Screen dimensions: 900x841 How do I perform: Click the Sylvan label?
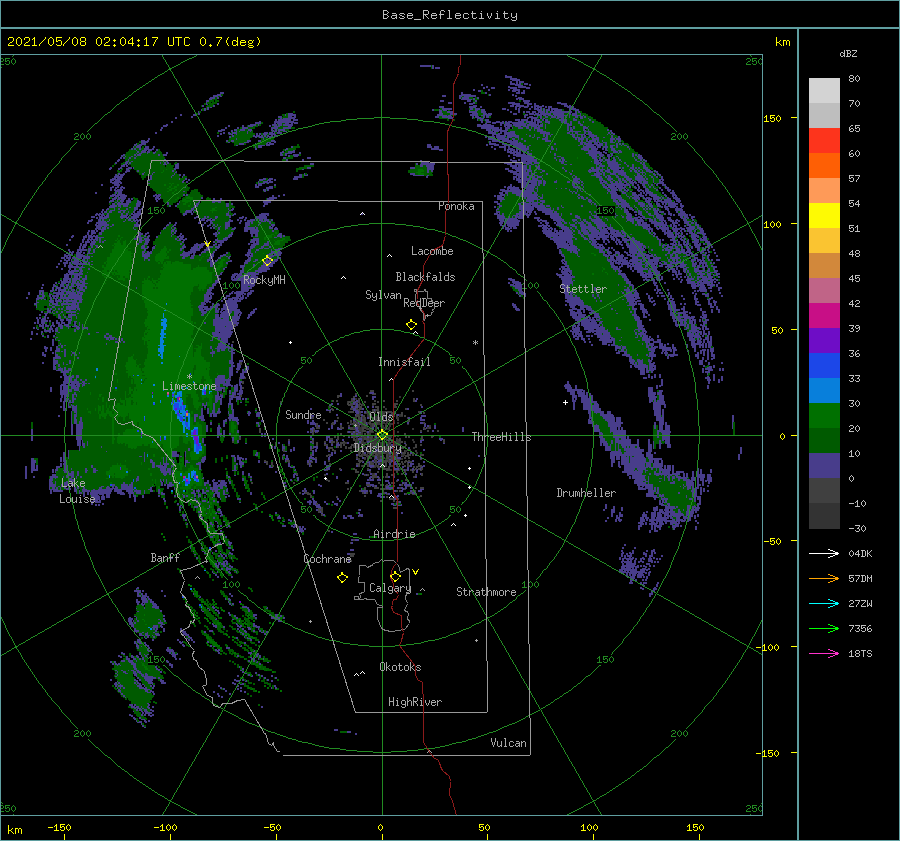click(x=383, y=295)
